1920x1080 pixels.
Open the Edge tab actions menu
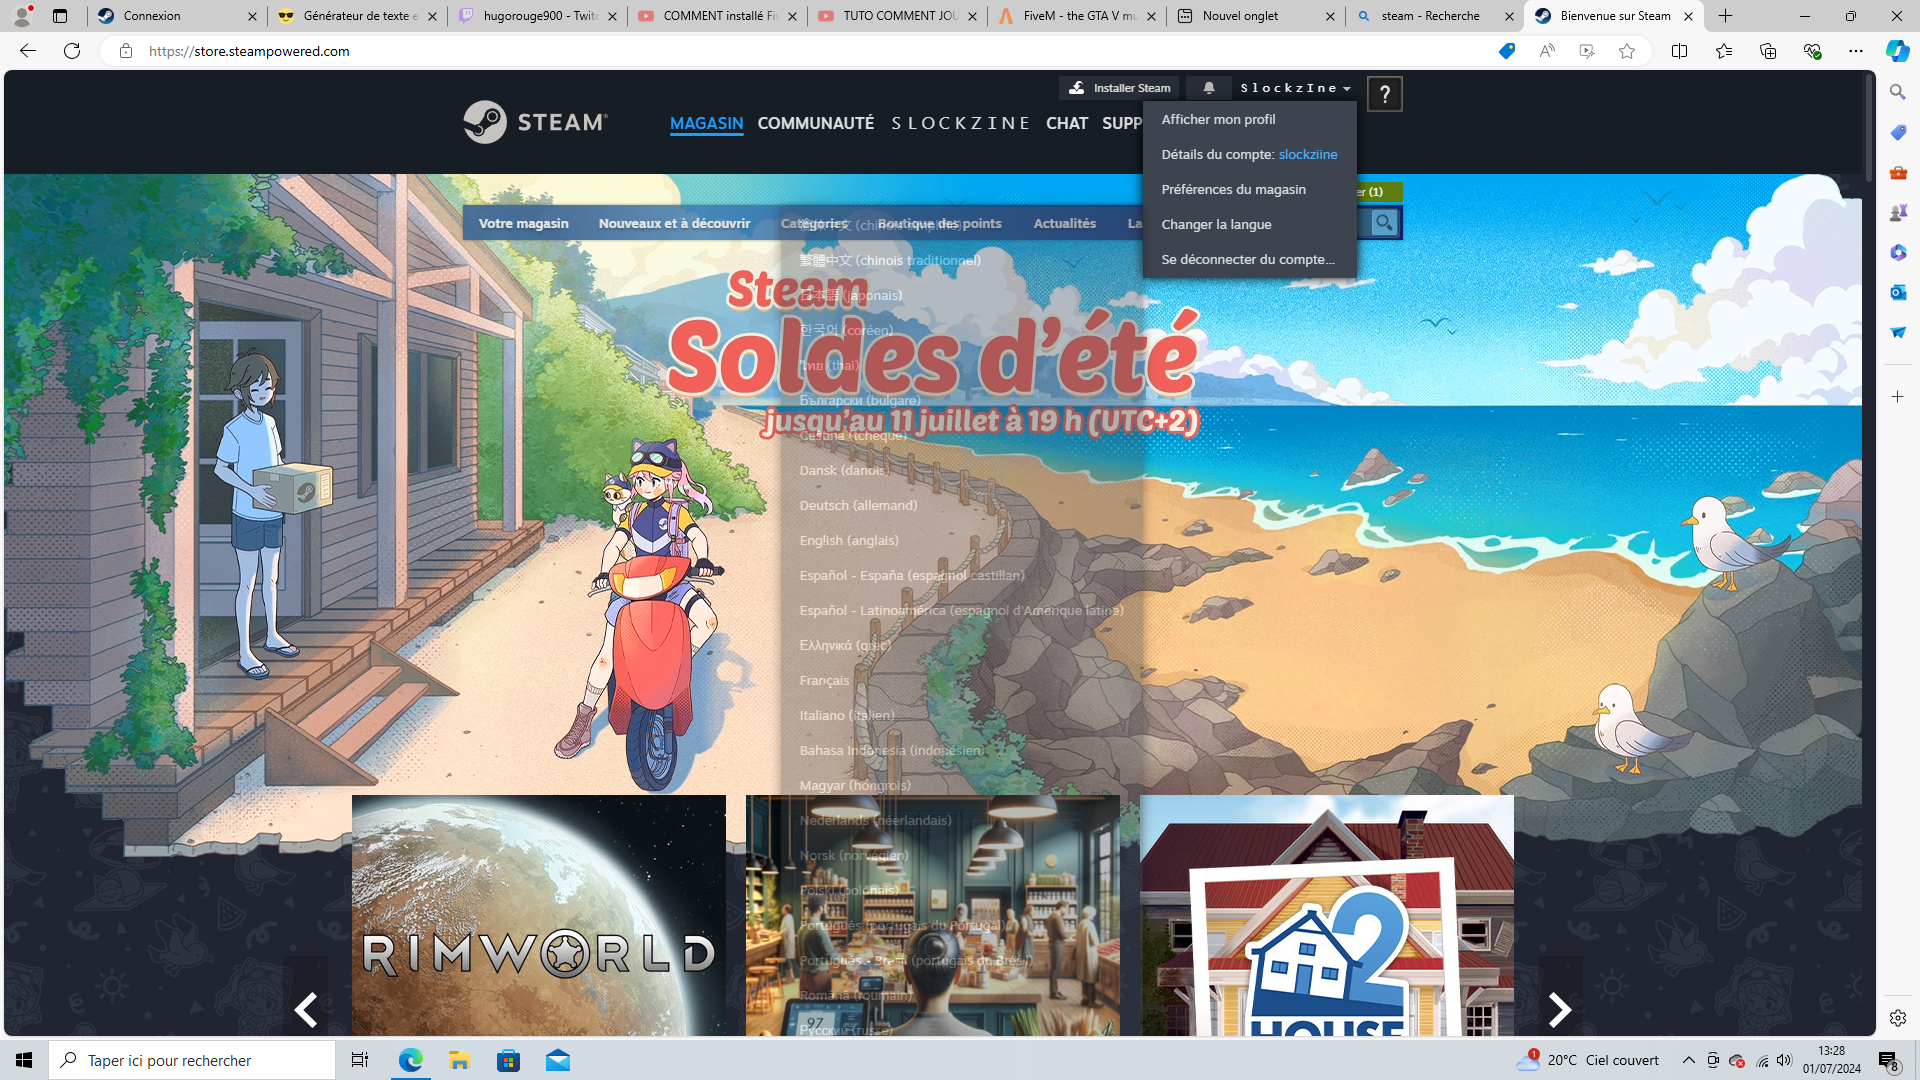(60, 16)
